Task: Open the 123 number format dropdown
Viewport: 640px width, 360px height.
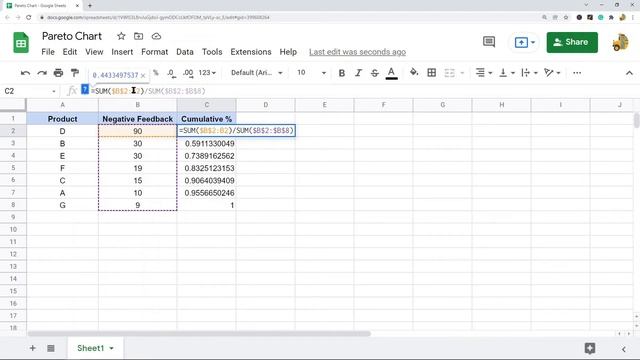Action: [x=207, y=73]
